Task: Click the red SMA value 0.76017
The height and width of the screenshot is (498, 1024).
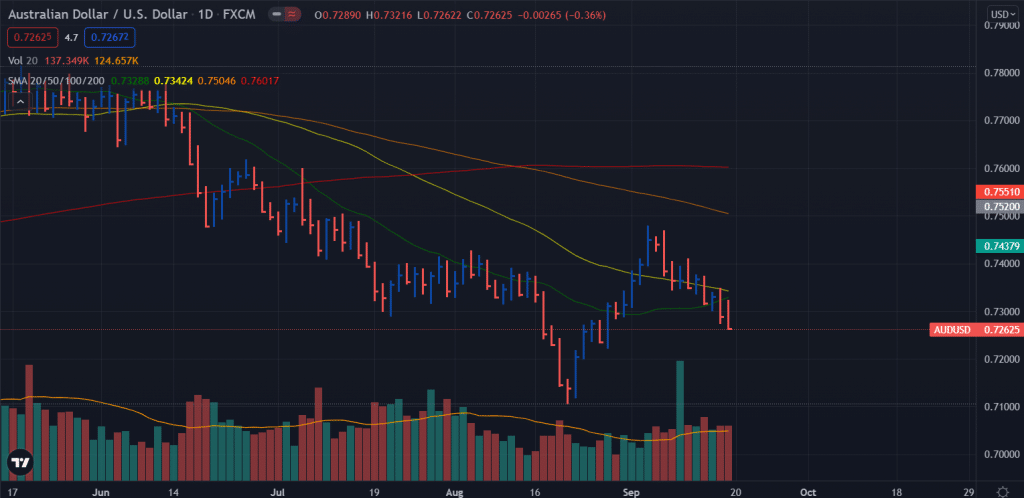Action: point(260,81)
